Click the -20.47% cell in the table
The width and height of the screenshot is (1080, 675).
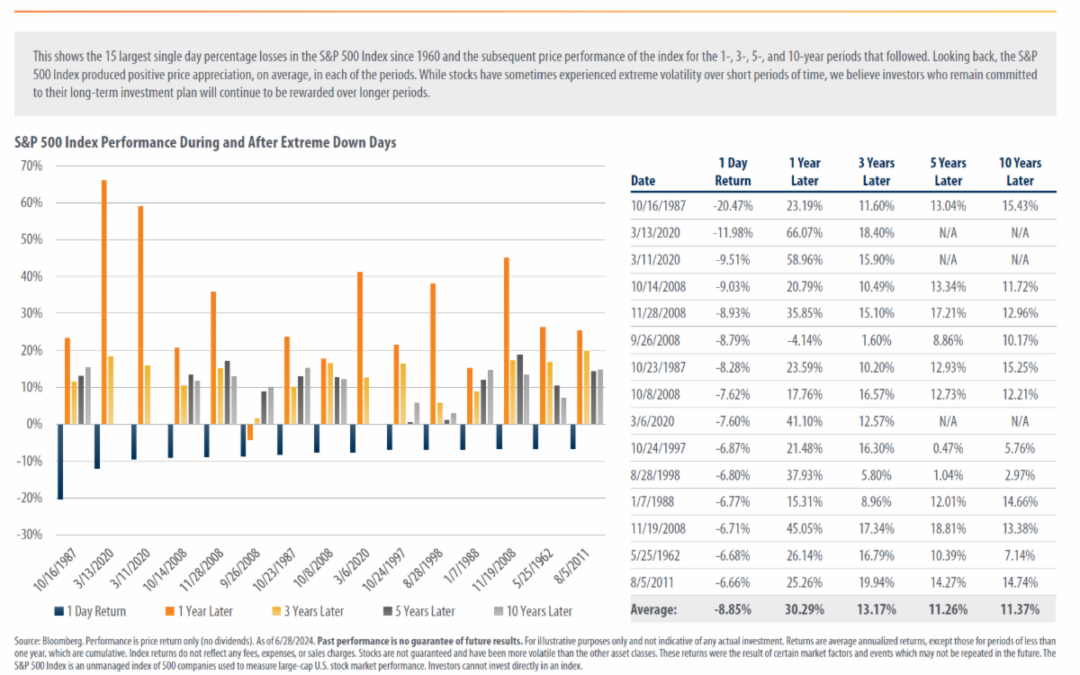click(733, 205)
